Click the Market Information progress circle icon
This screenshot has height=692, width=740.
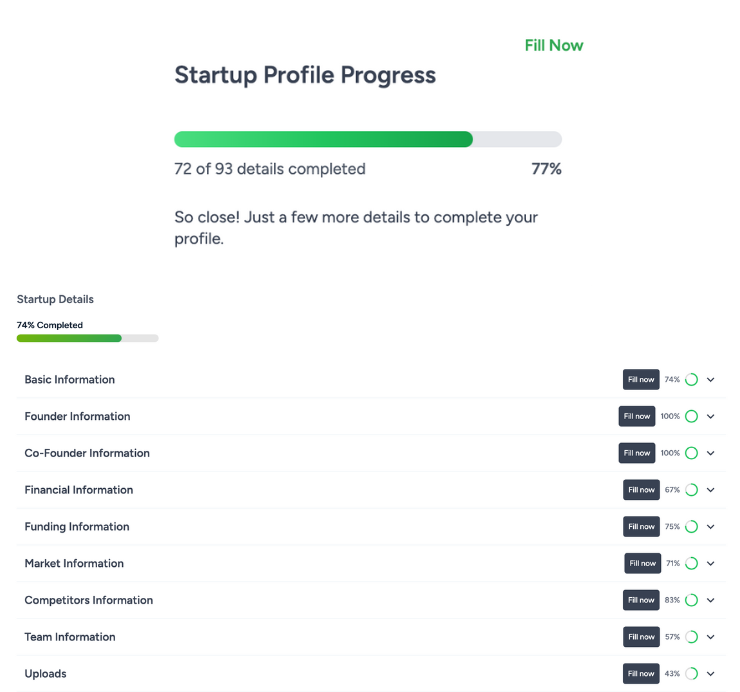pyautogui.click(x=691, y=563)
